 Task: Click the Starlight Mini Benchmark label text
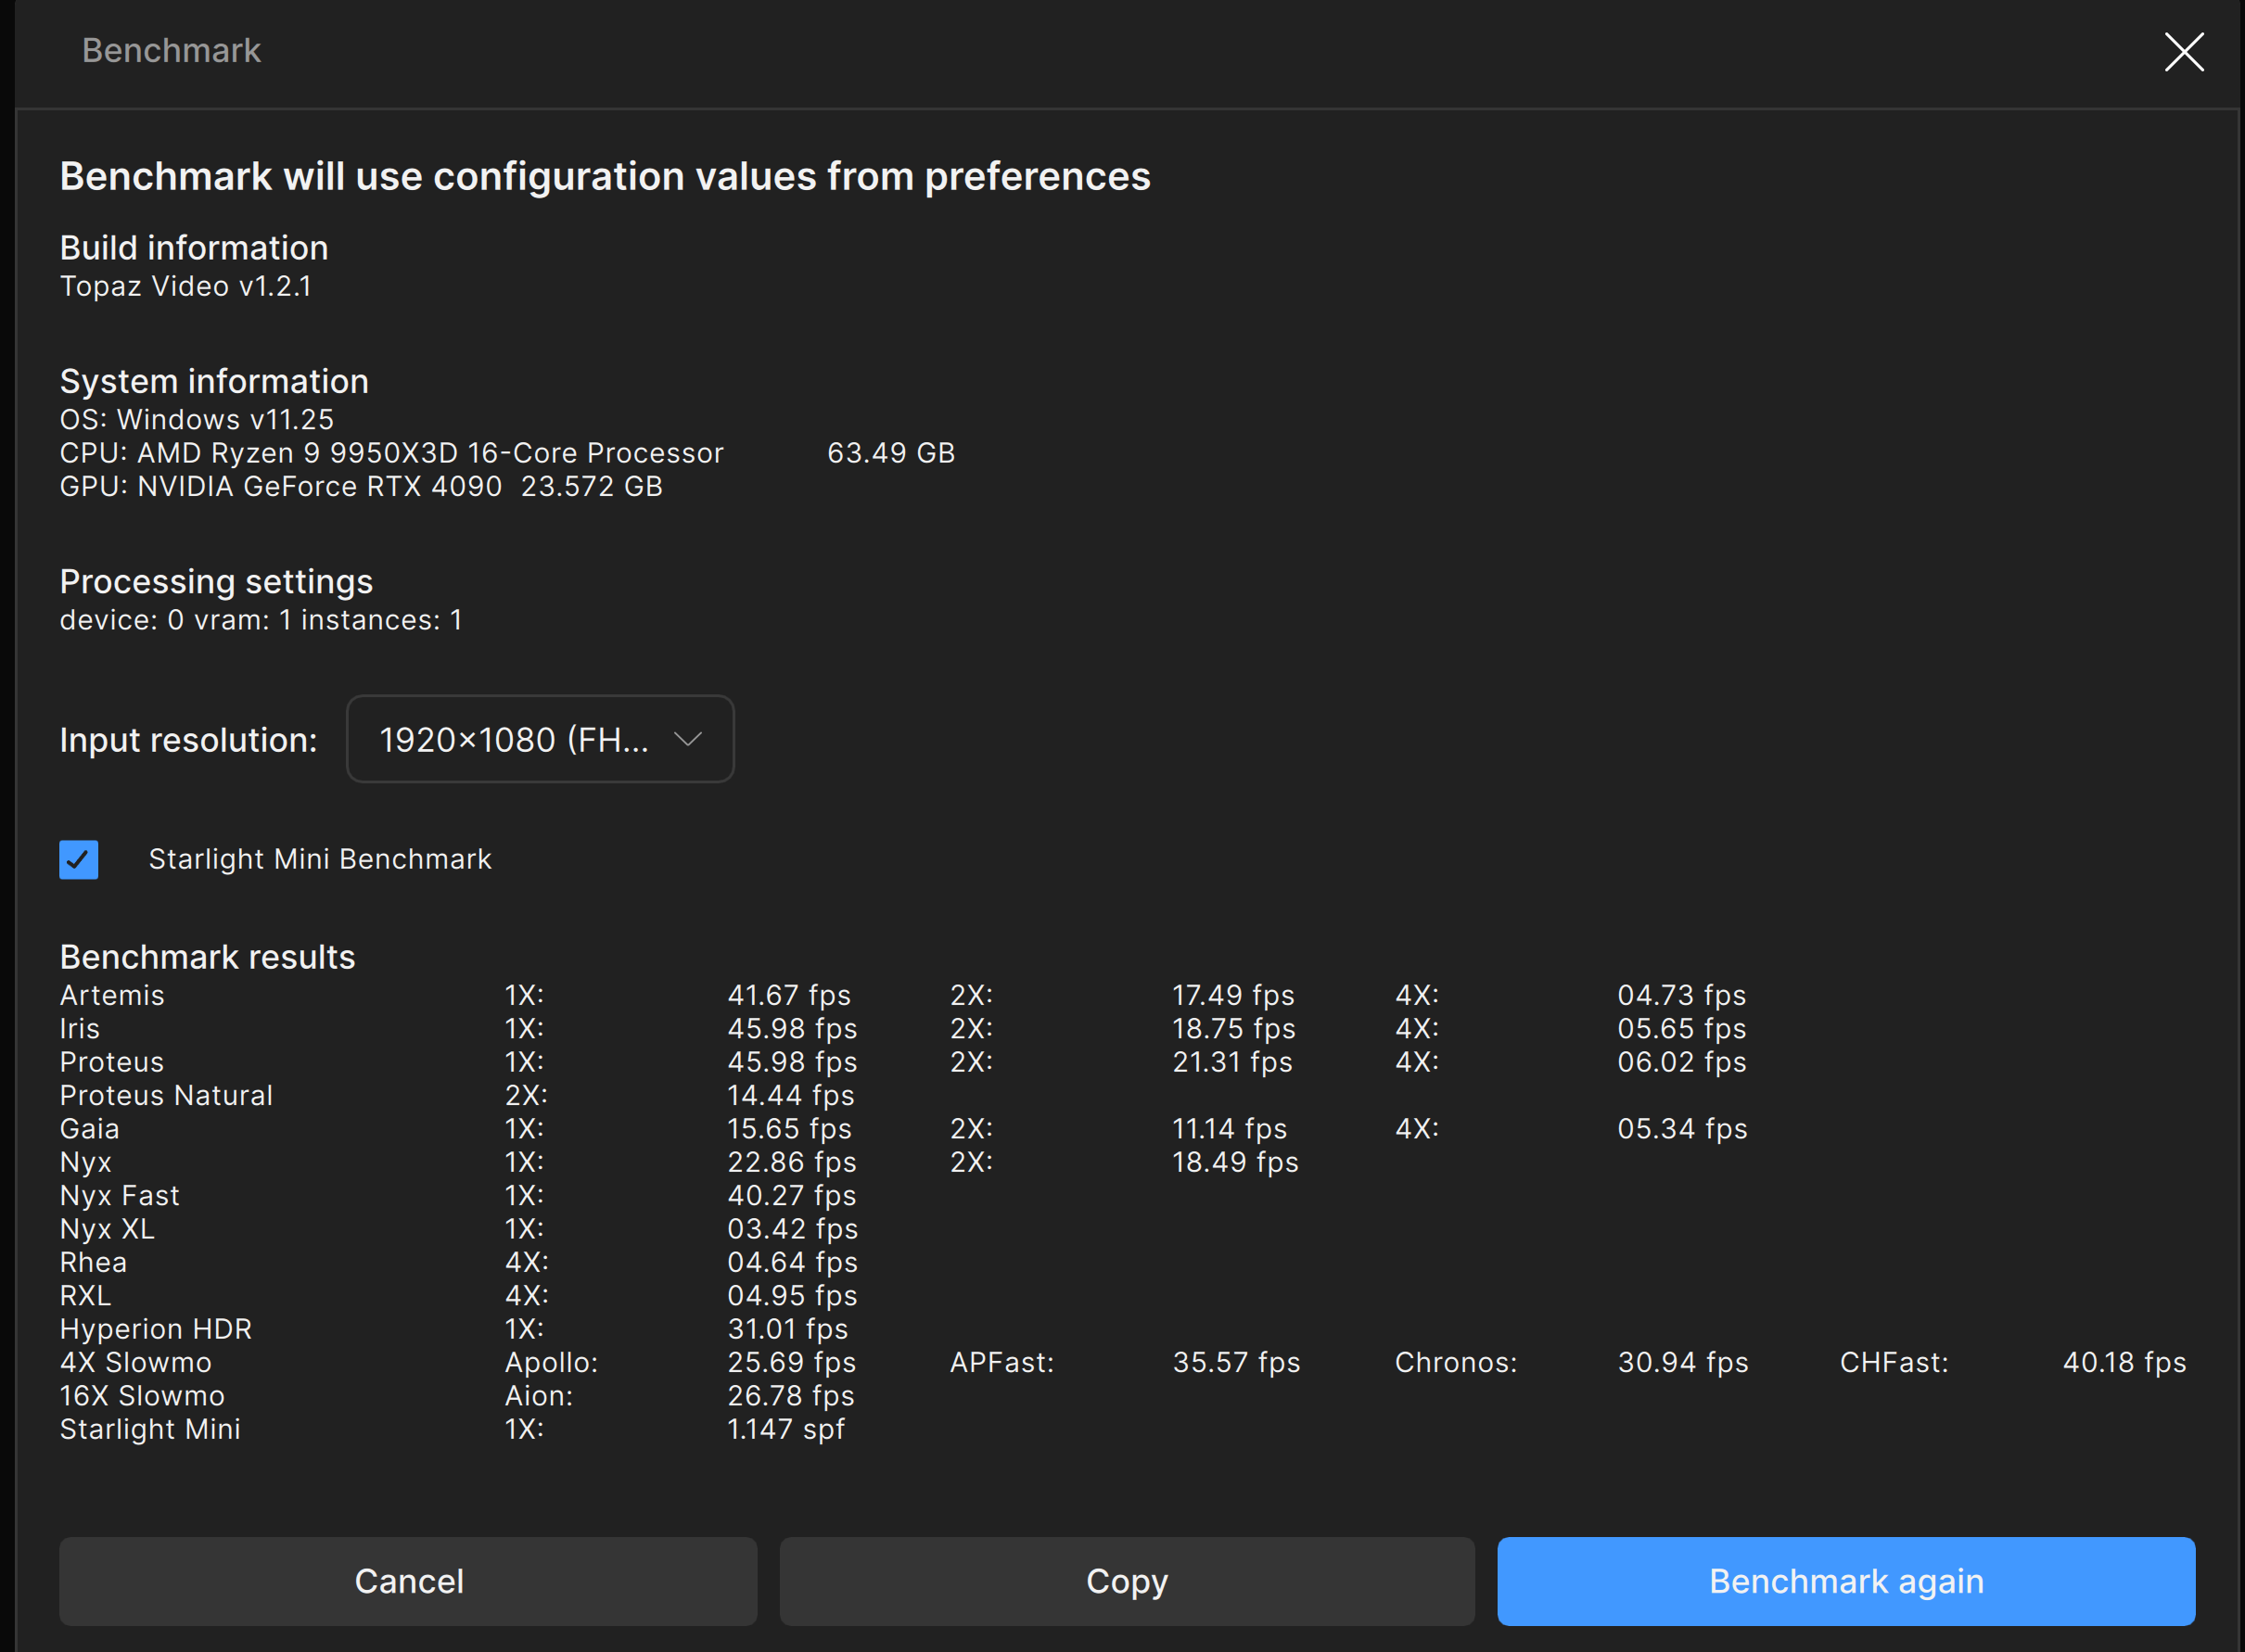(x=320, y=859)
